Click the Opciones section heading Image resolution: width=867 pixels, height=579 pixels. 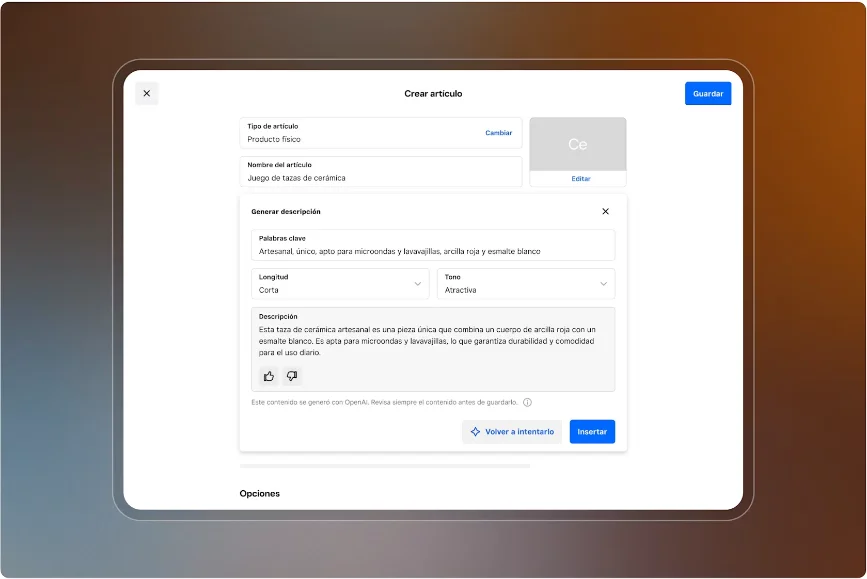(259, 493)
